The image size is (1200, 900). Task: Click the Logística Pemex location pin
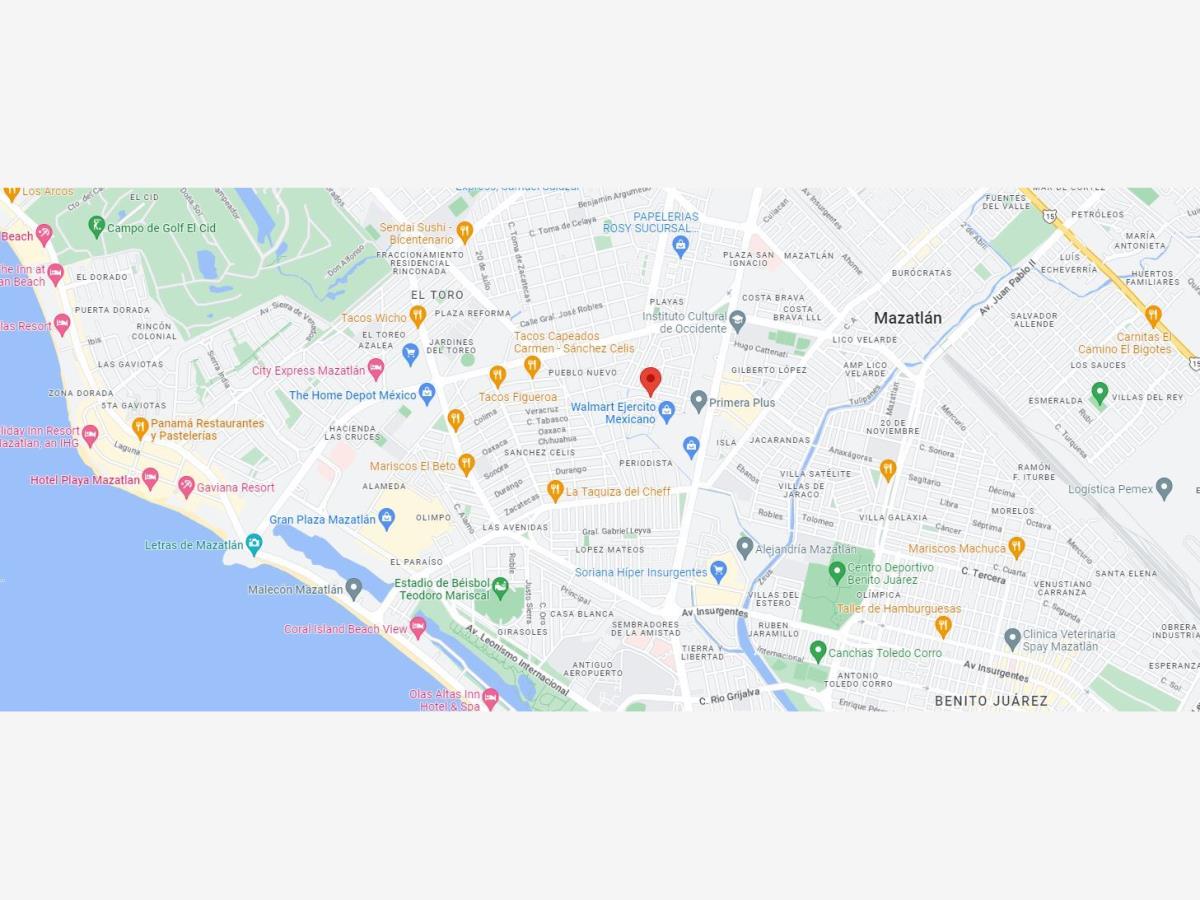[1164, 488]
